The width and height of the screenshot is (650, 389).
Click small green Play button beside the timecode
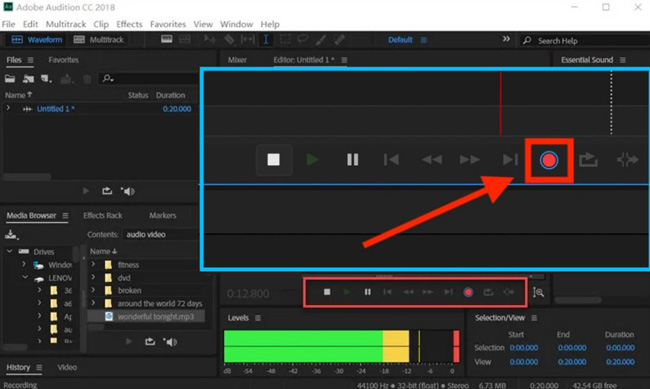(347, 292)
